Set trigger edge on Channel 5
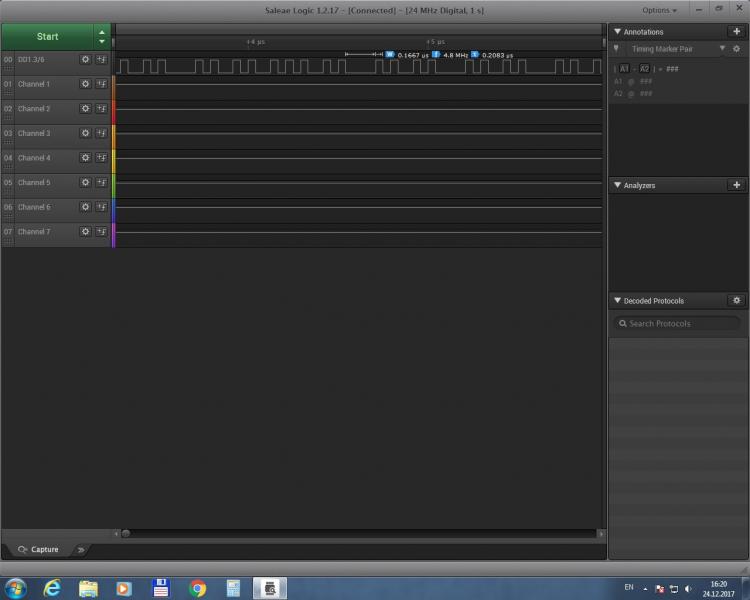 click(x=101, y=183)
